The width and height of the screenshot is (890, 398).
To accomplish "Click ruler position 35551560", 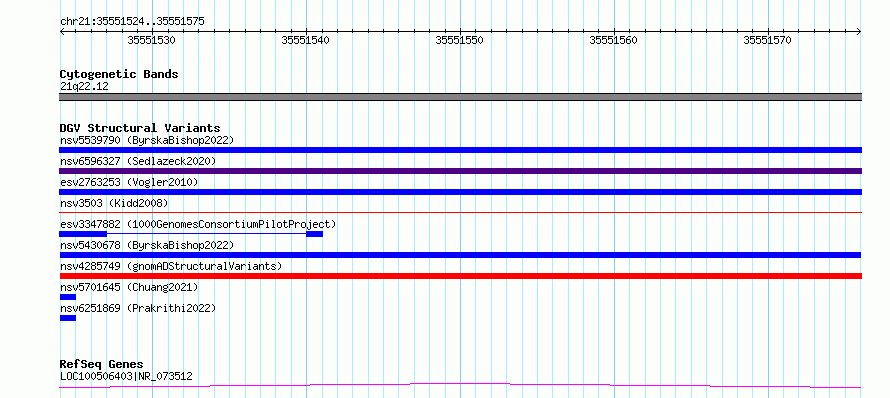I will pos(614,40).
